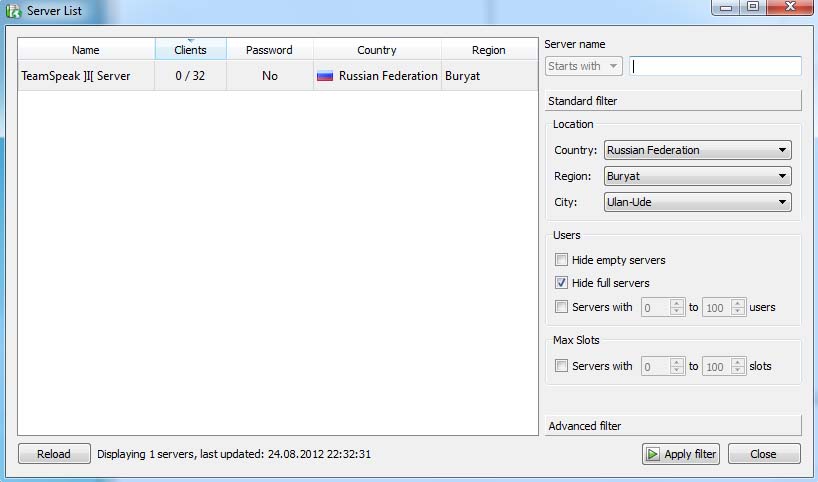
Task: Click the Russian Federation country cell
Action: pyautogui.click(x=377, y=76)
